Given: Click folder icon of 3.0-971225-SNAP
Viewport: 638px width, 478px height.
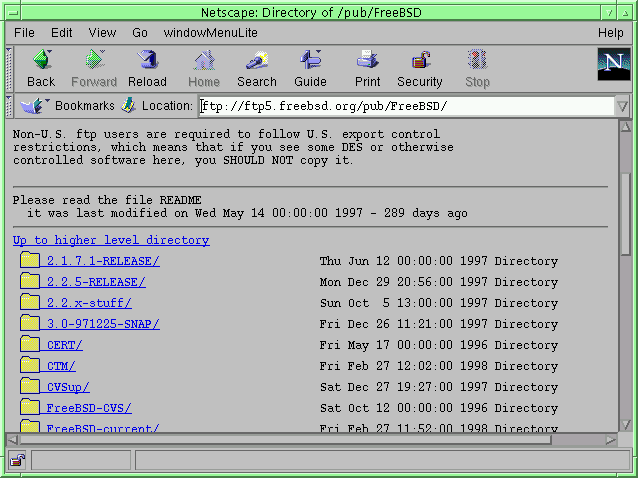Looking at the screenshot, I should (x=30, y=323).
